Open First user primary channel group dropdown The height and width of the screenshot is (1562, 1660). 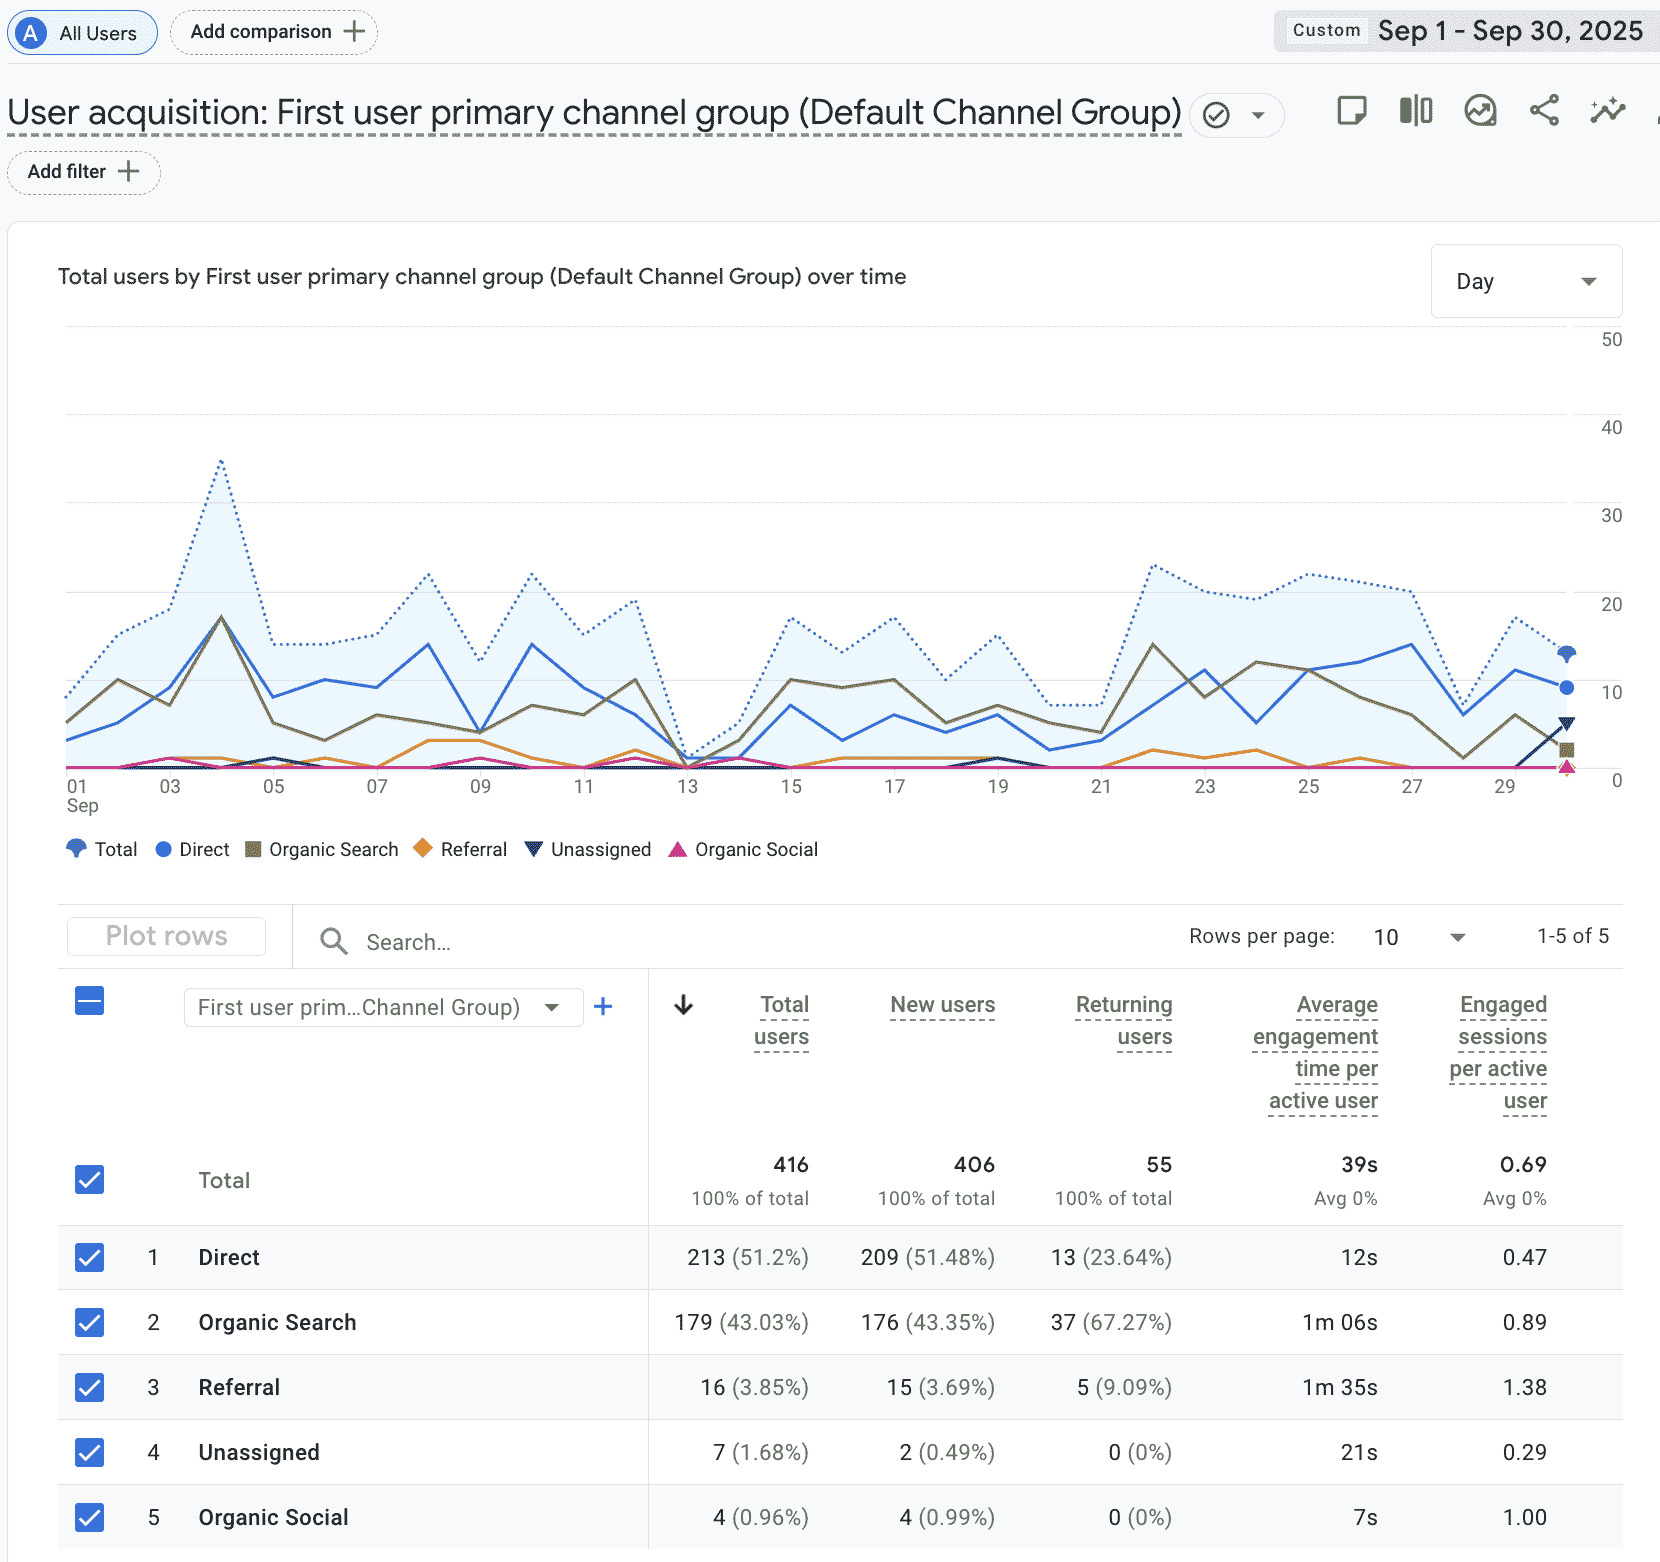pyautogui.click(x=383, y=1007)
